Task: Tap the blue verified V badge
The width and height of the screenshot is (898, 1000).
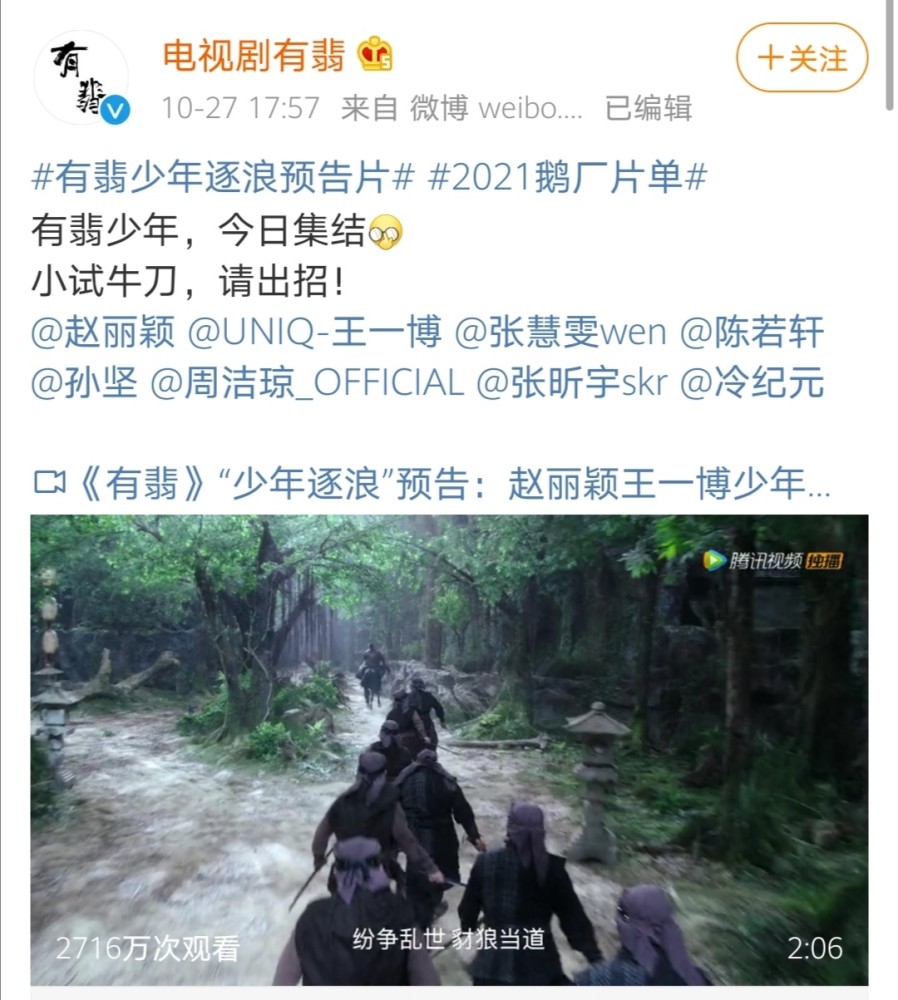Action: tap(115, 111)
